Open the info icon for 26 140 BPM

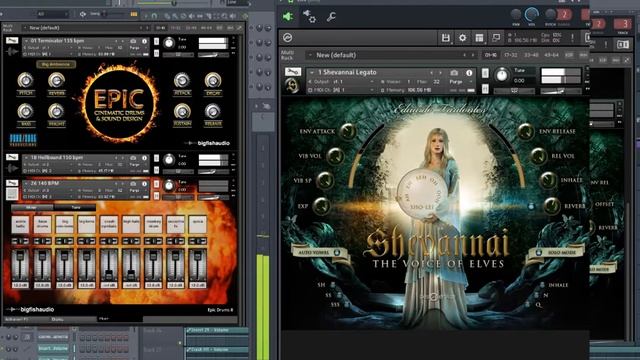click(x=144, y=184)
